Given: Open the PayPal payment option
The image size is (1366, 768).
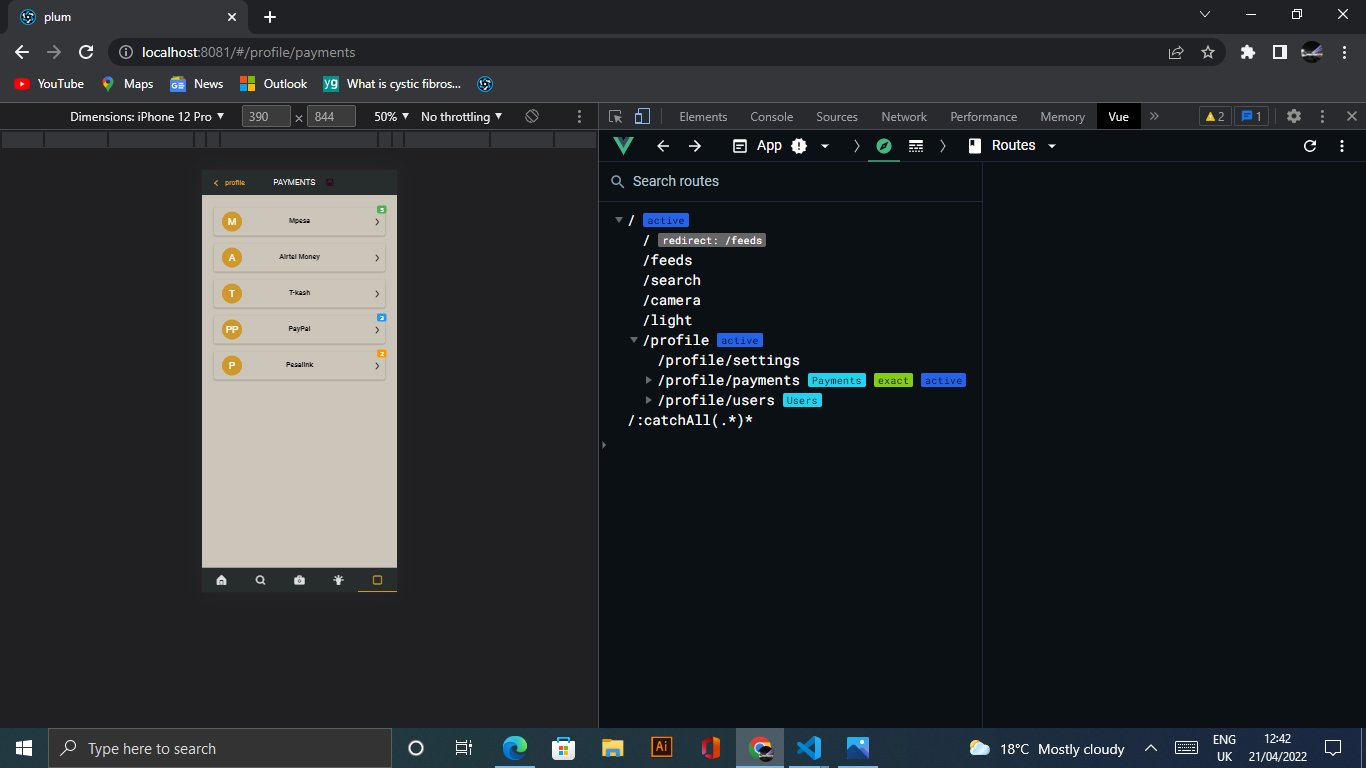Looking at the screenshot, I should (299, 329).
